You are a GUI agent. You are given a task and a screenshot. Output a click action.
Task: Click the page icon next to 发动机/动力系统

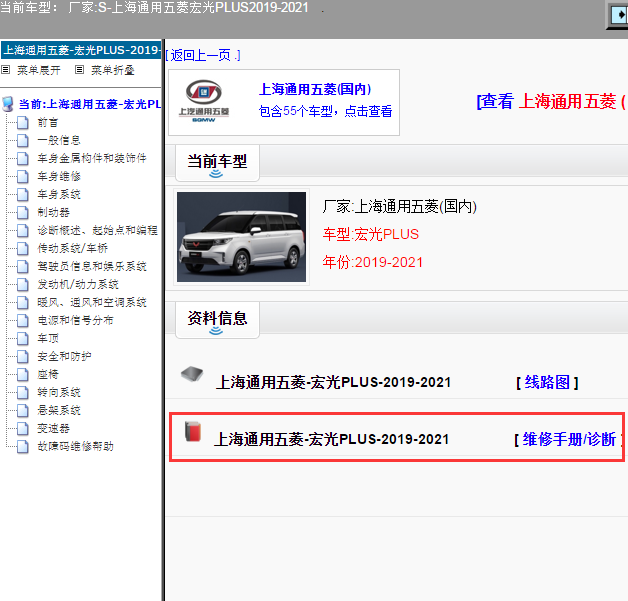pyautogui.click(x=23, y=284)
